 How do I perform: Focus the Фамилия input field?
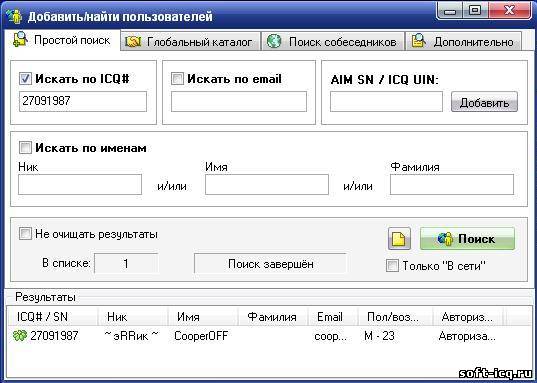(x=452, y=184)
